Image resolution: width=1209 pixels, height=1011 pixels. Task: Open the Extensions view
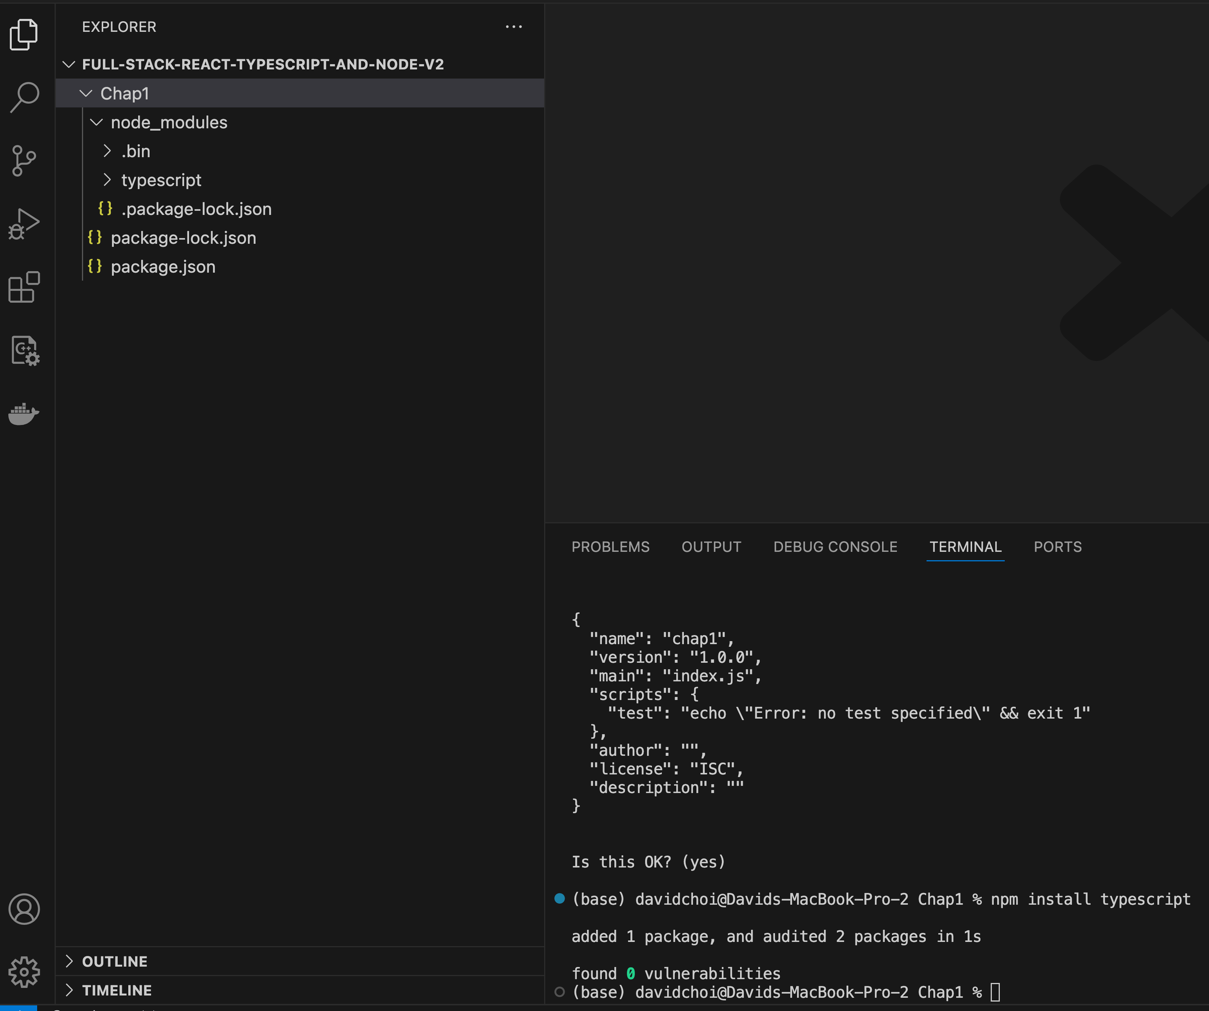(24, 287)
